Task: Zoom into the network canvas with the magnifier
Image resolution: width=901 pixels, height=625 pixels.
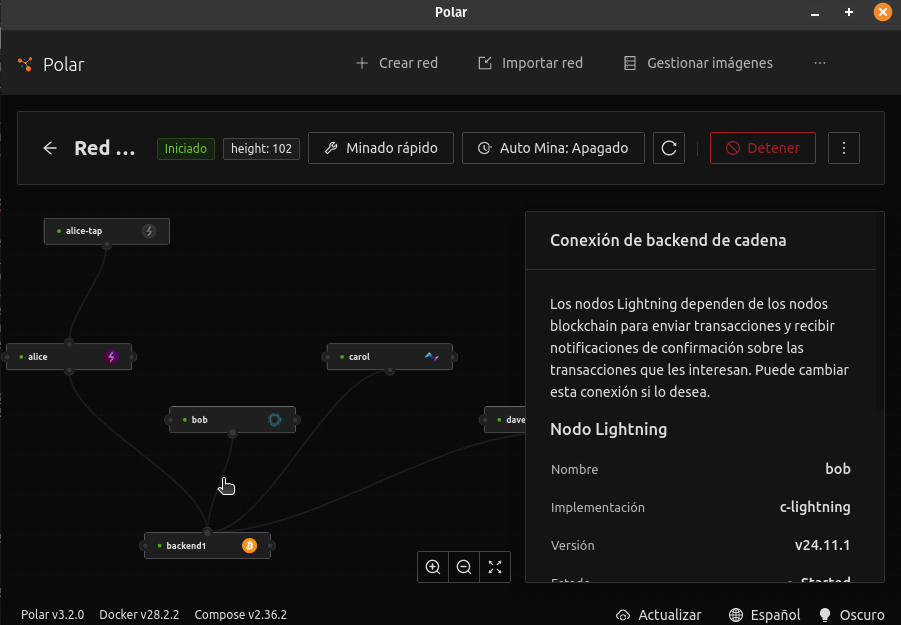Action: pos(433,567)
